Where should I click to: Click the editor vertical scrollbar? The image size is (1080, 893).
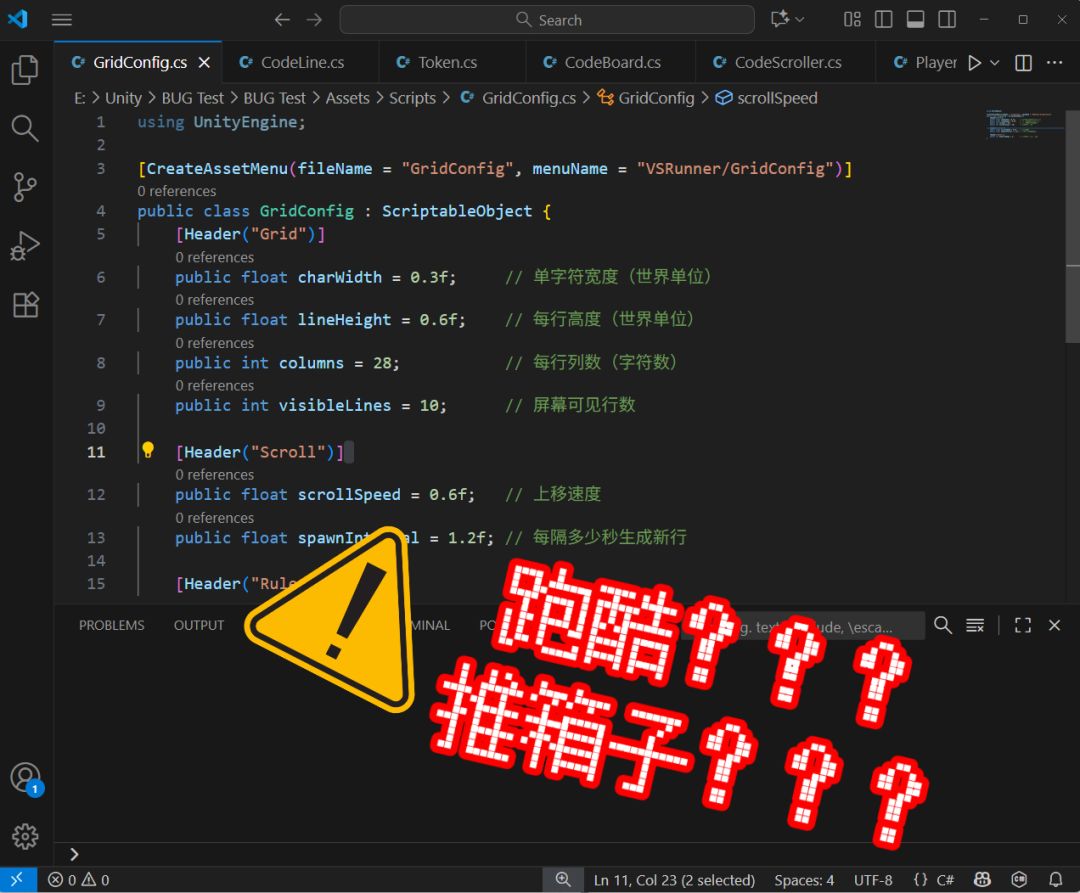[1072, 227]
